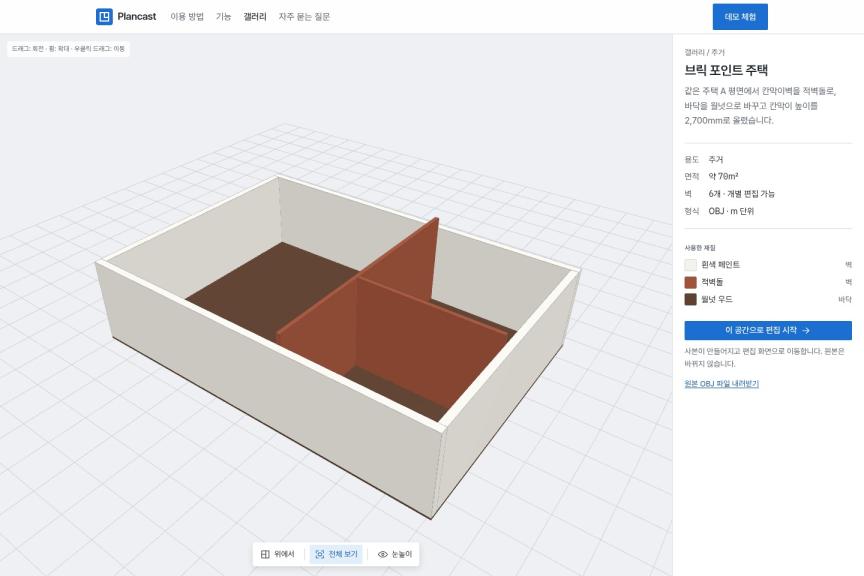The image size is (864, 576).
Task: Switch to 위에서 top view
Action: (278, 554)
